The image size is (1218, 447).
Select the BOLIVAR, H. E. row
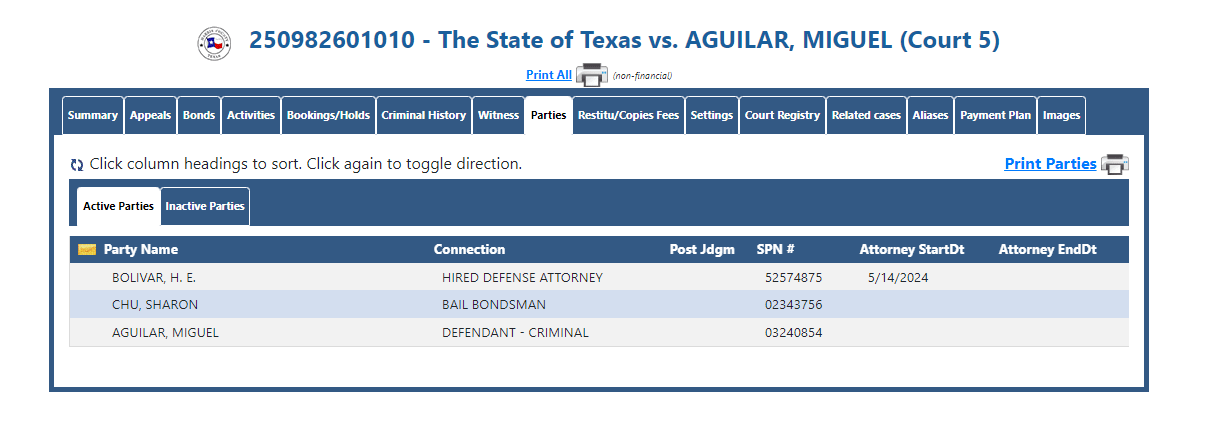599,278
